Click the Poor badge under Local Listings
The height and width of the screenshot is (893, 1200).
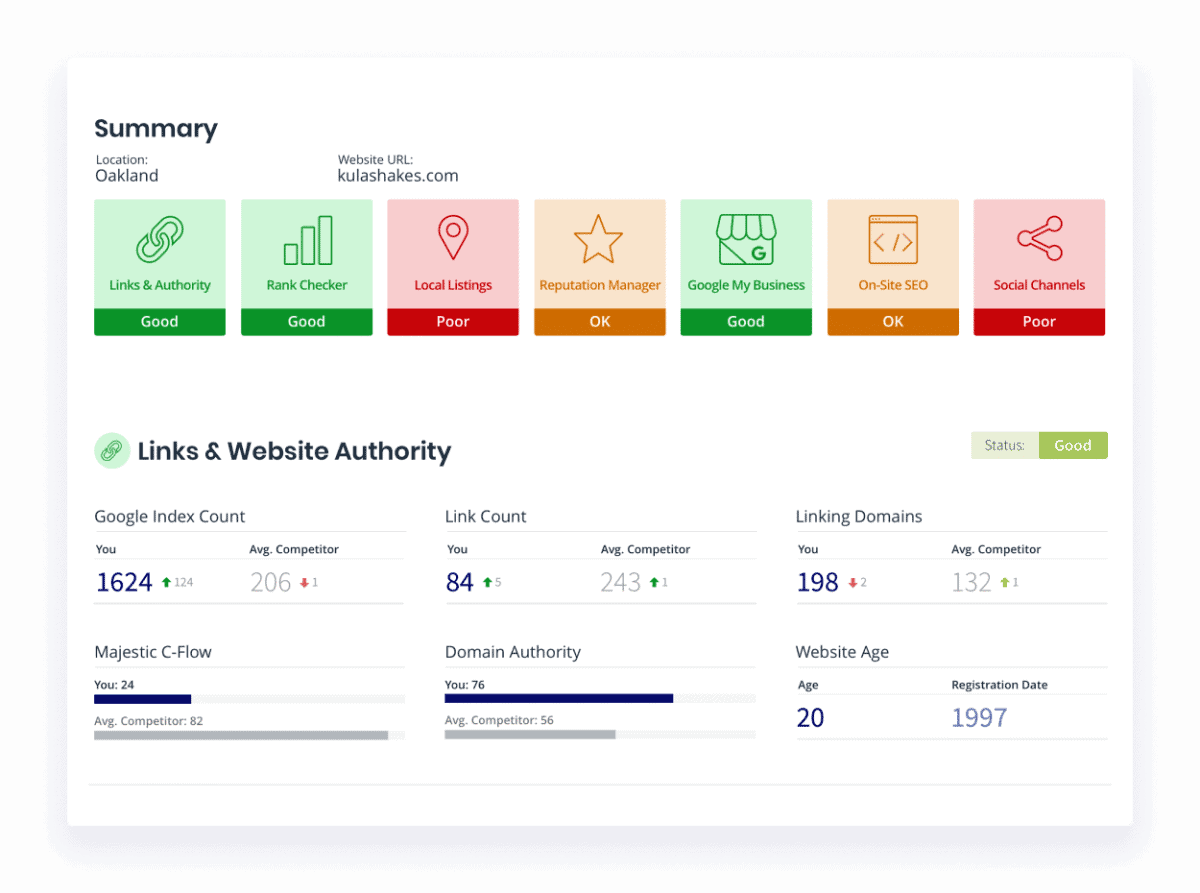click(x=453, y=322)
